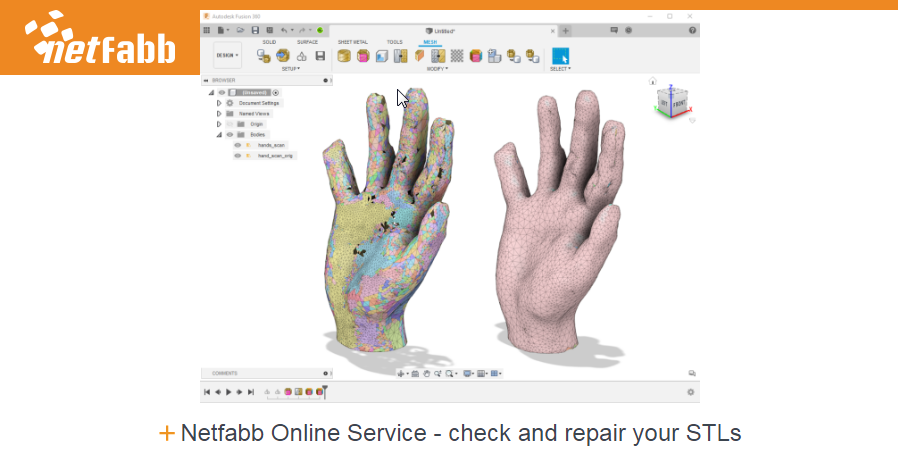Select the pink cube mesh Modify tool
The height and width of the screenshot is (460, 898).
pyautogui.click(x=363, y=56)
